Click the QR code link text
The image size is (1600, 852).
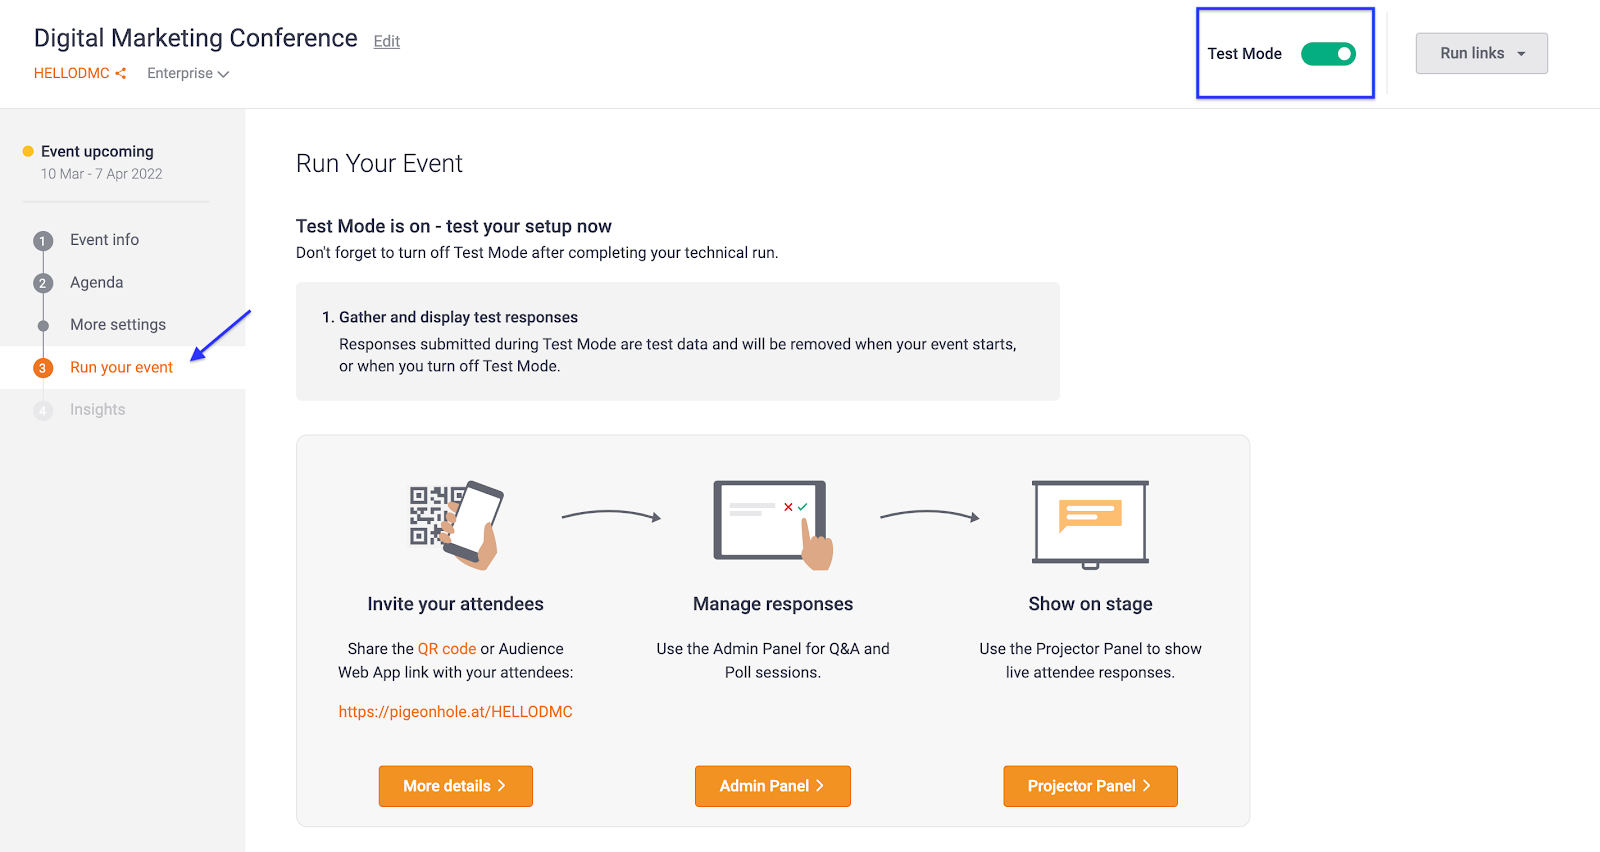coord(446,649)
